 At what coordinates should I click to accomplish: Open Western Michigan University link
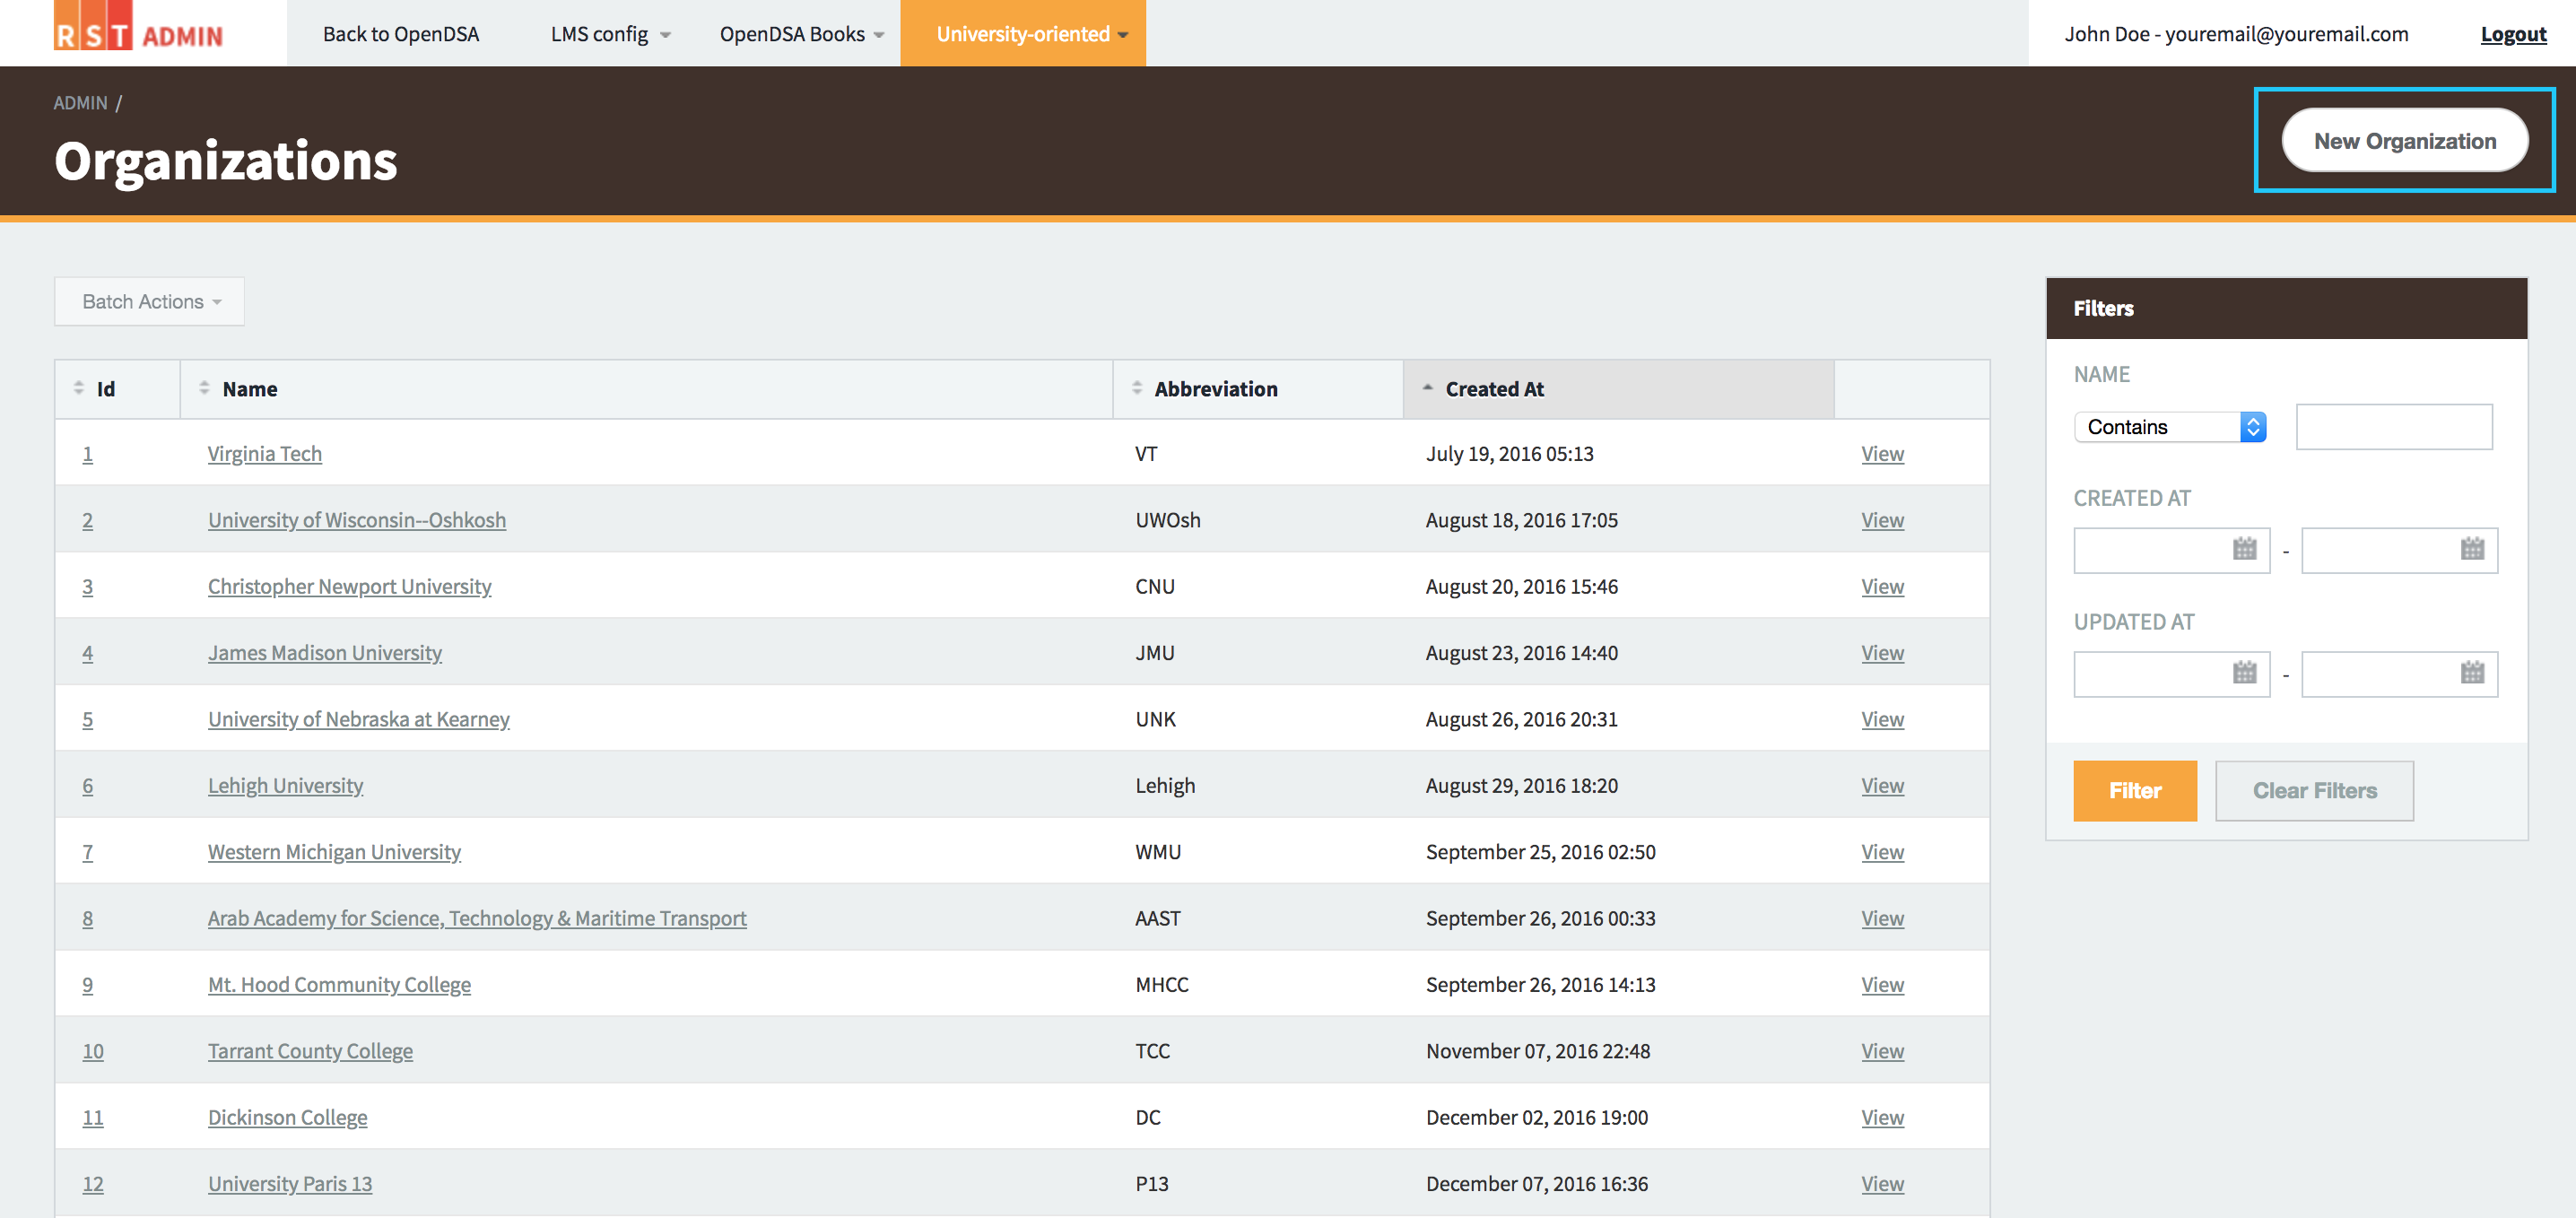coord(334,852)
